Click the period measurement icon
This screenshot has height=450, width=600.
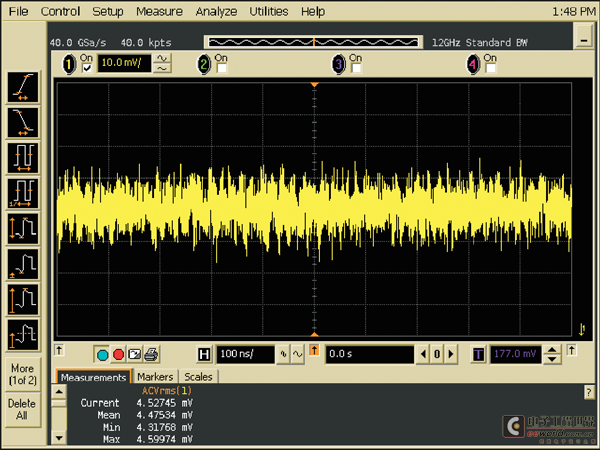(x=22, y=157)
